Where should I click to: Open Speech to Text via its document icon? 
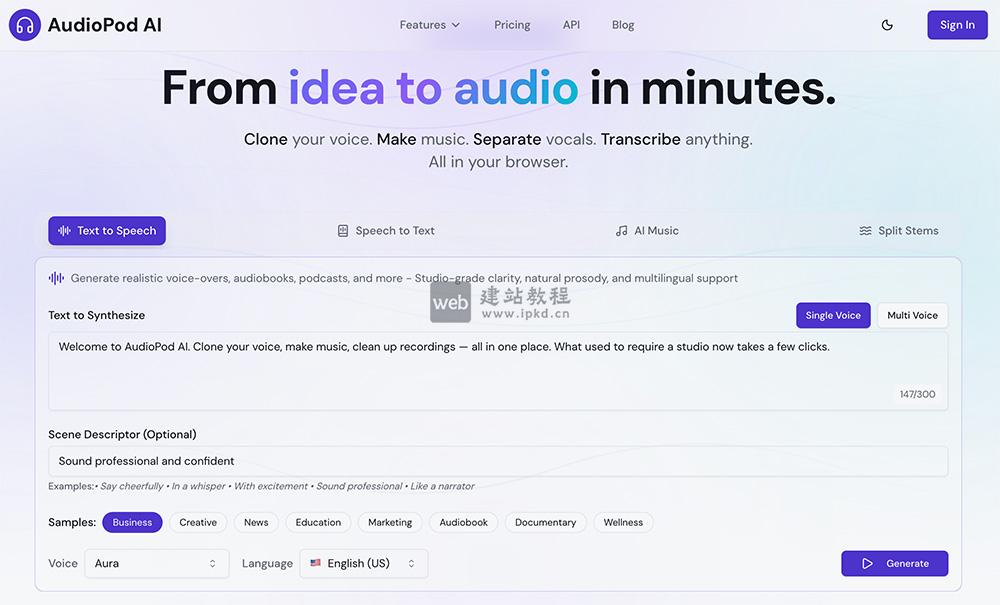[341, 230]
